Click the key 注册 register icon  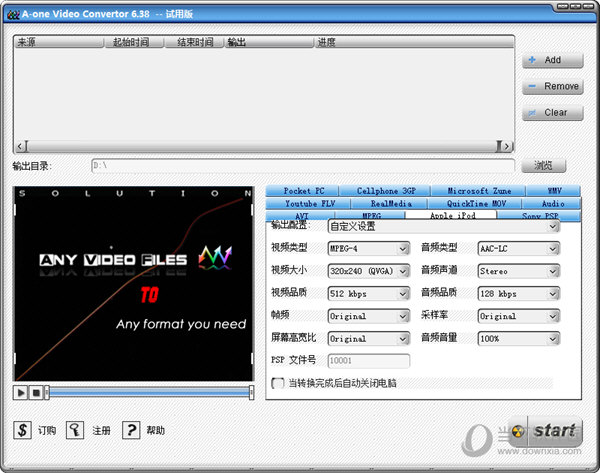(x=75, y=430)
